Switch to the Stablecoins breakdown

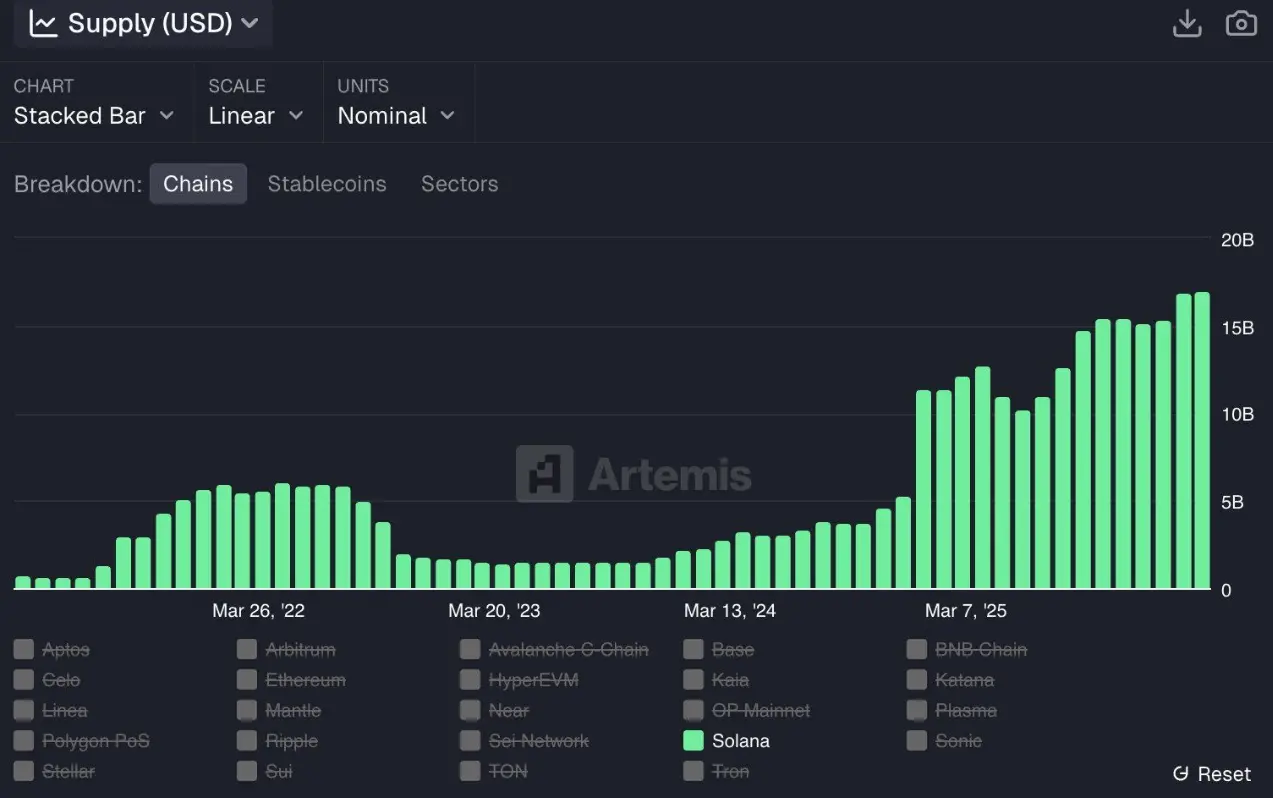point(327,184)
